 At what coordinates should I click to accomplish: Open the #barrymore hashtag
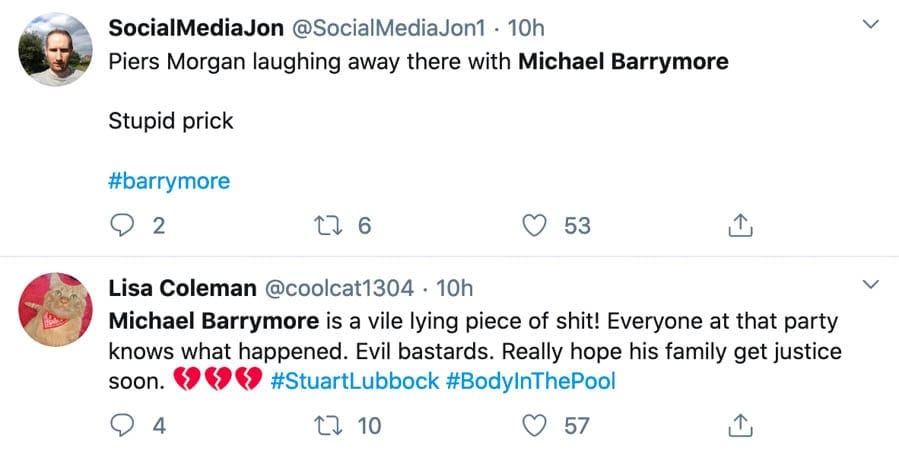[168, 181]
